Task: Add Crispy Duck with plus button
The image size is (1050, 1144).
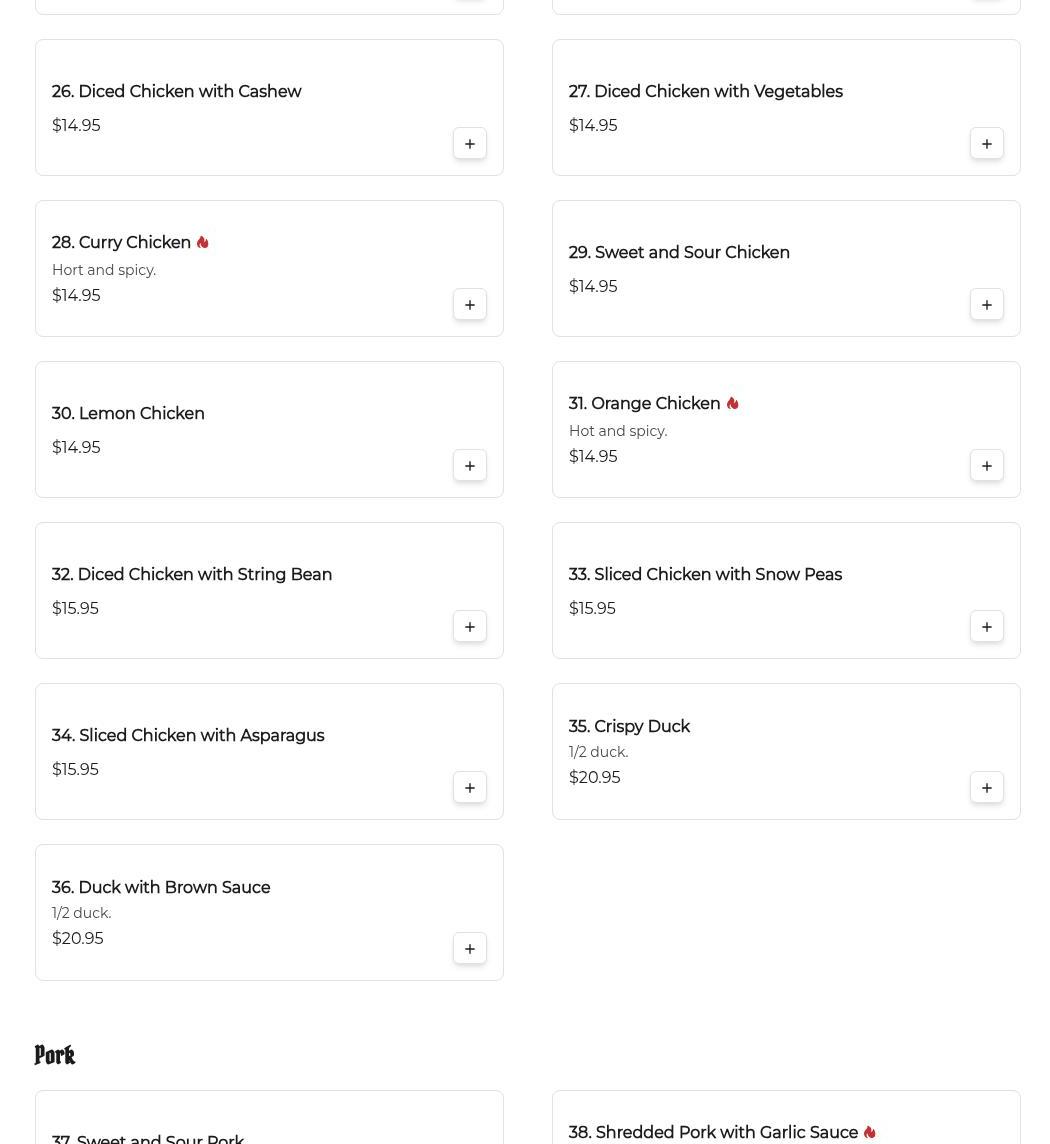Action: 986,788
